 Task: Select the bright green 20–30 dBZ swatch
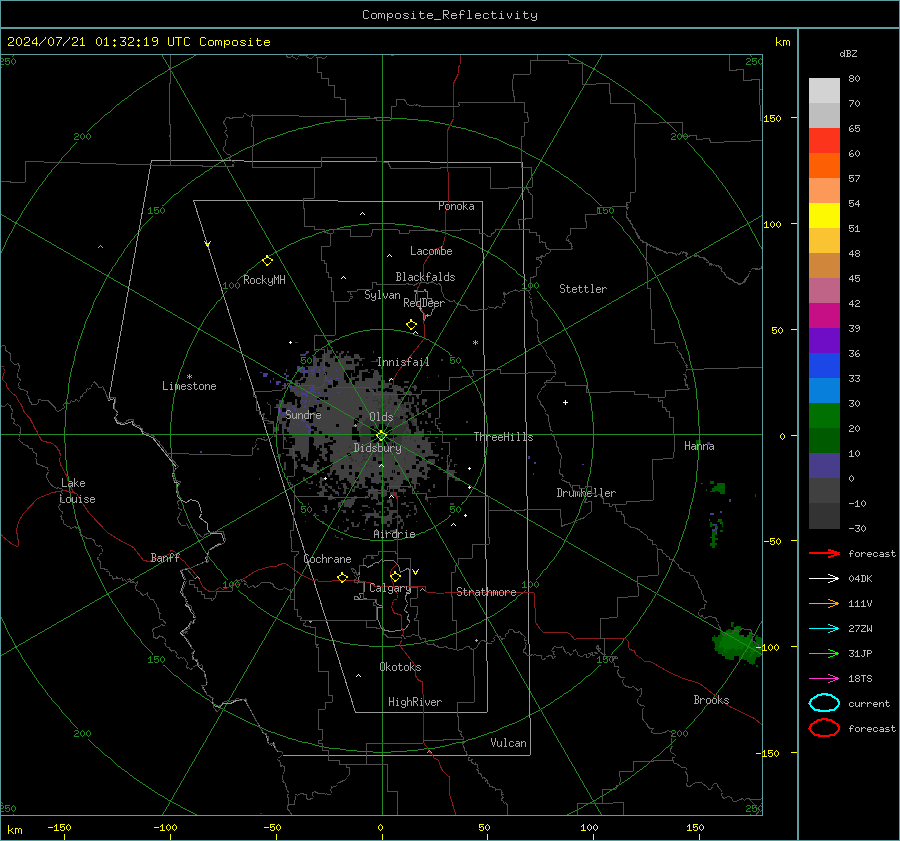click(824, 416)
